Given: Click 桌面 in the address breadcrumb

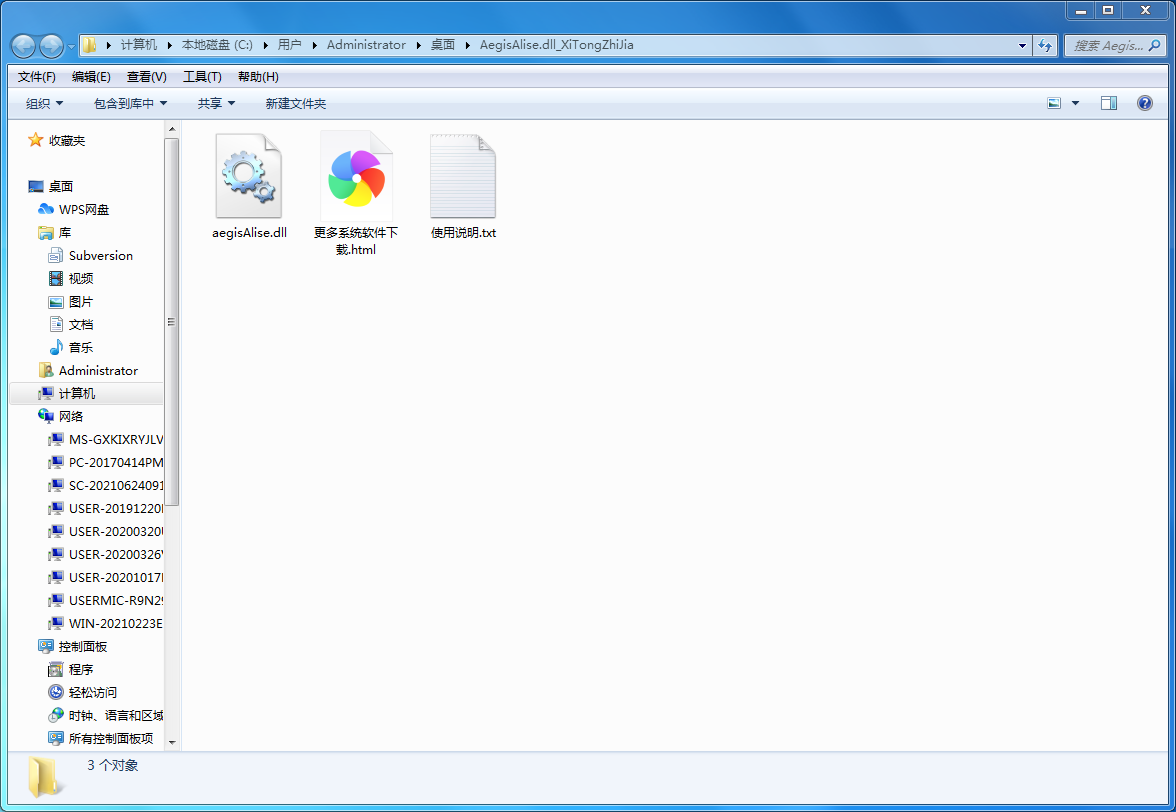Looking at the screenshot, I should point(442,45).
